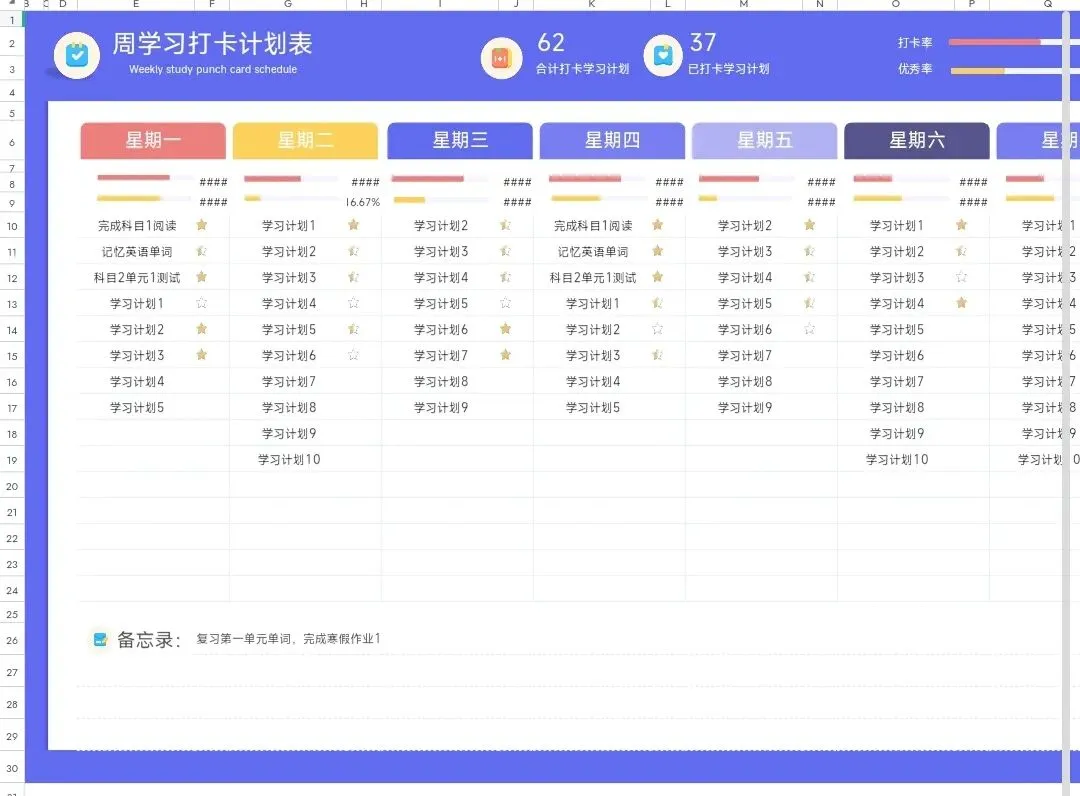Screen dimensions: 1080x796
Task: Click 学习计划10 cell under 星期六
Action: [x=897, y=459]
